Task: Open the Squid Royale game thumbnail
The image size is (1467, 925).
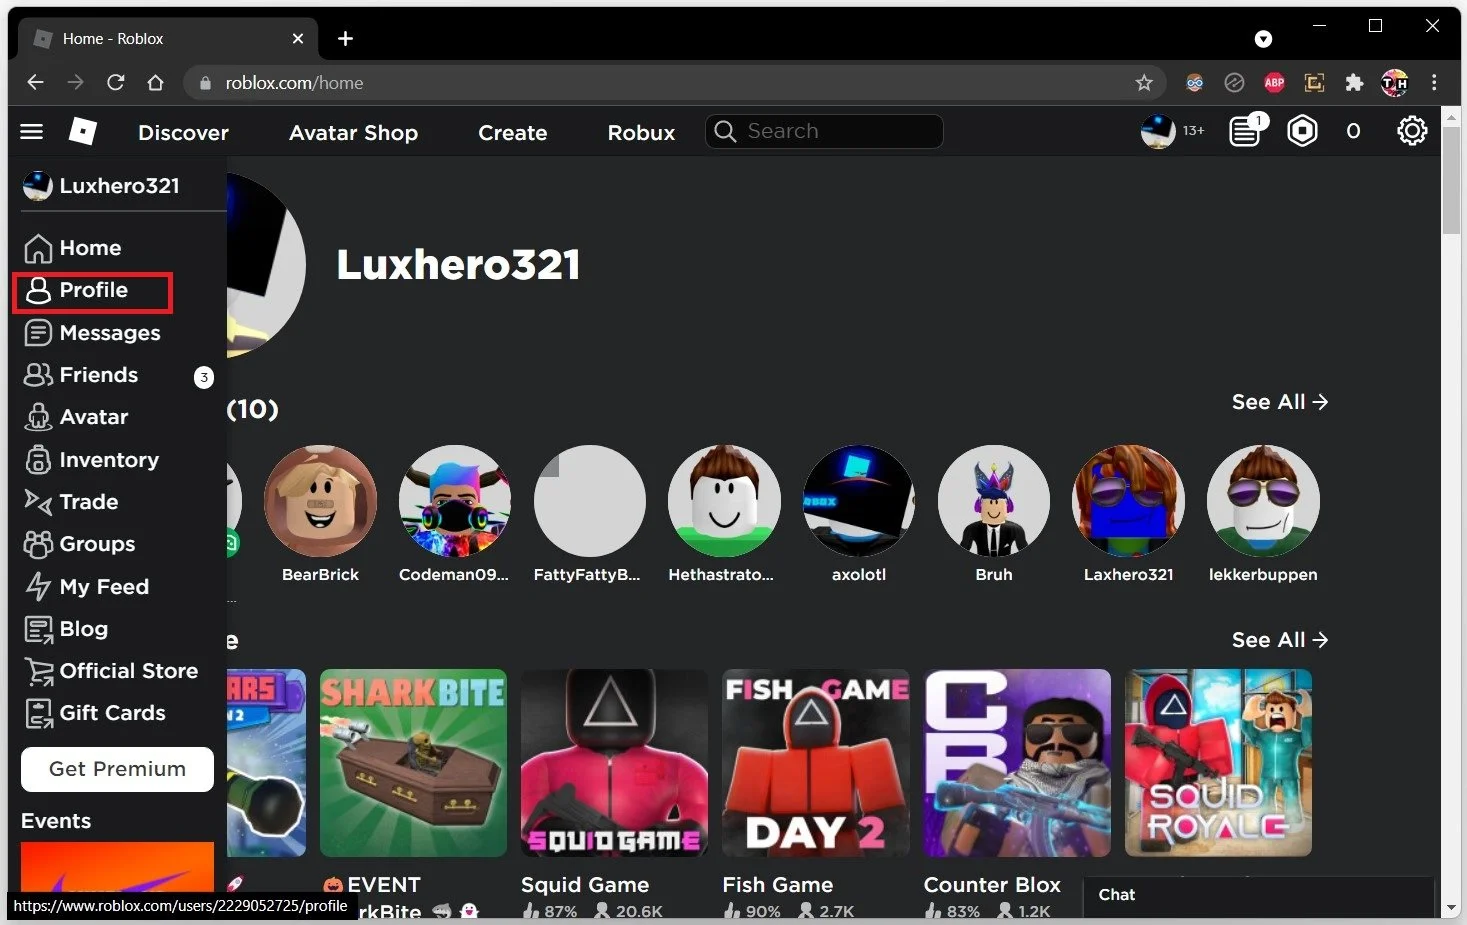Action: [1218, 763]
